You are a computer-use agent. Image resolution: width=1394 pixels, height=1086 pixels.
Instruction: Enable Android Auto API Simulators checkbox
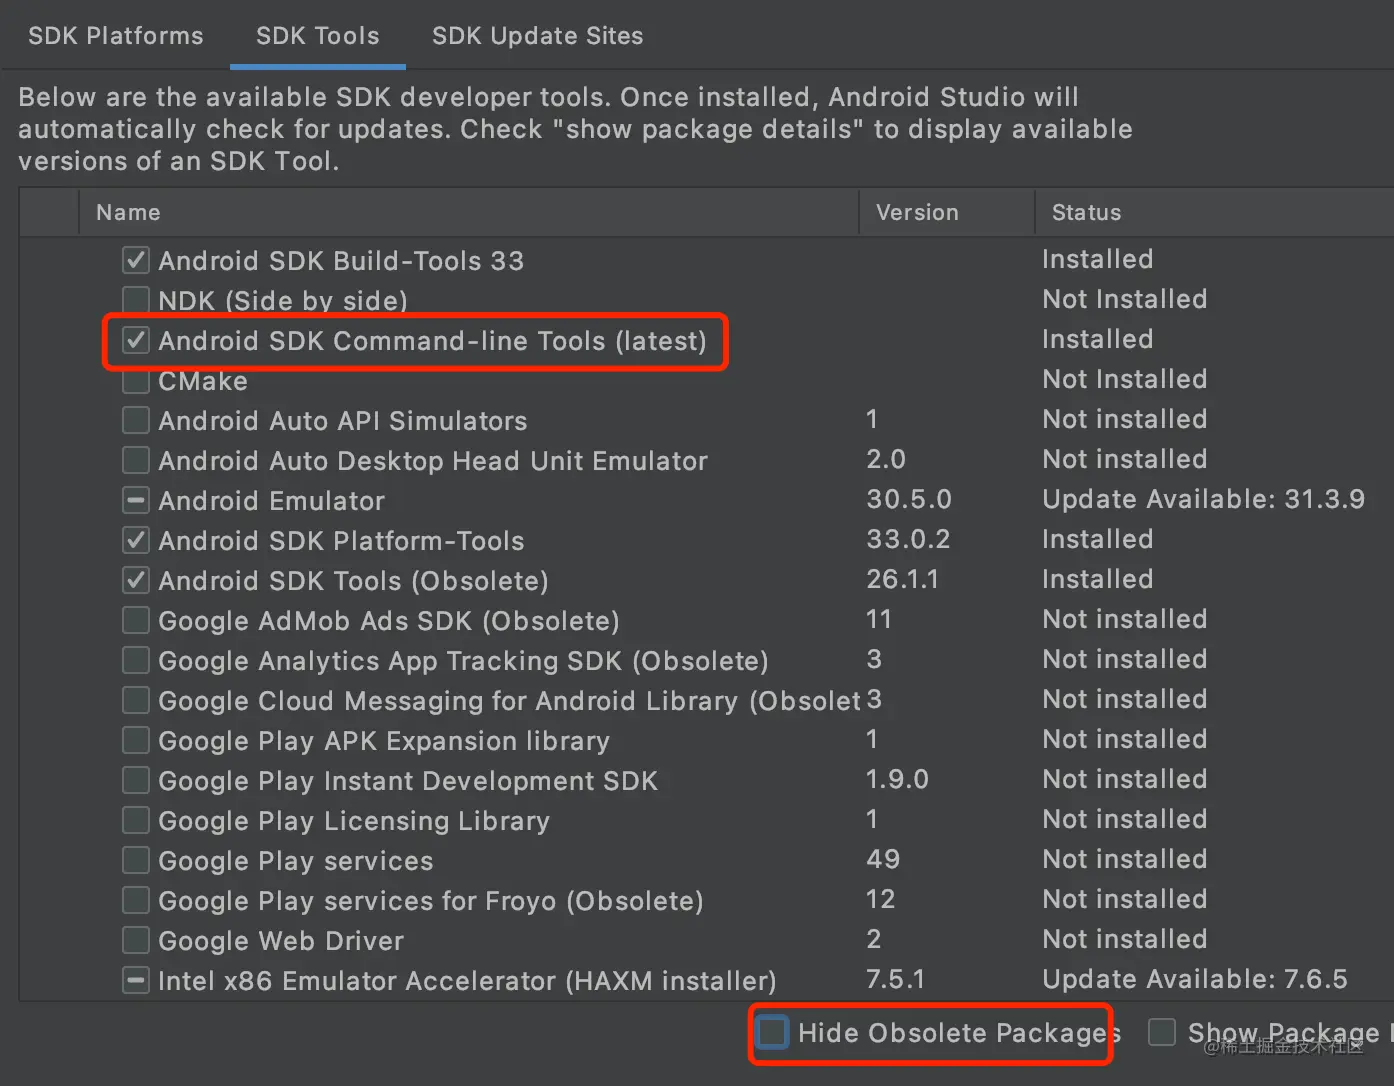click(x=136, y=421)
